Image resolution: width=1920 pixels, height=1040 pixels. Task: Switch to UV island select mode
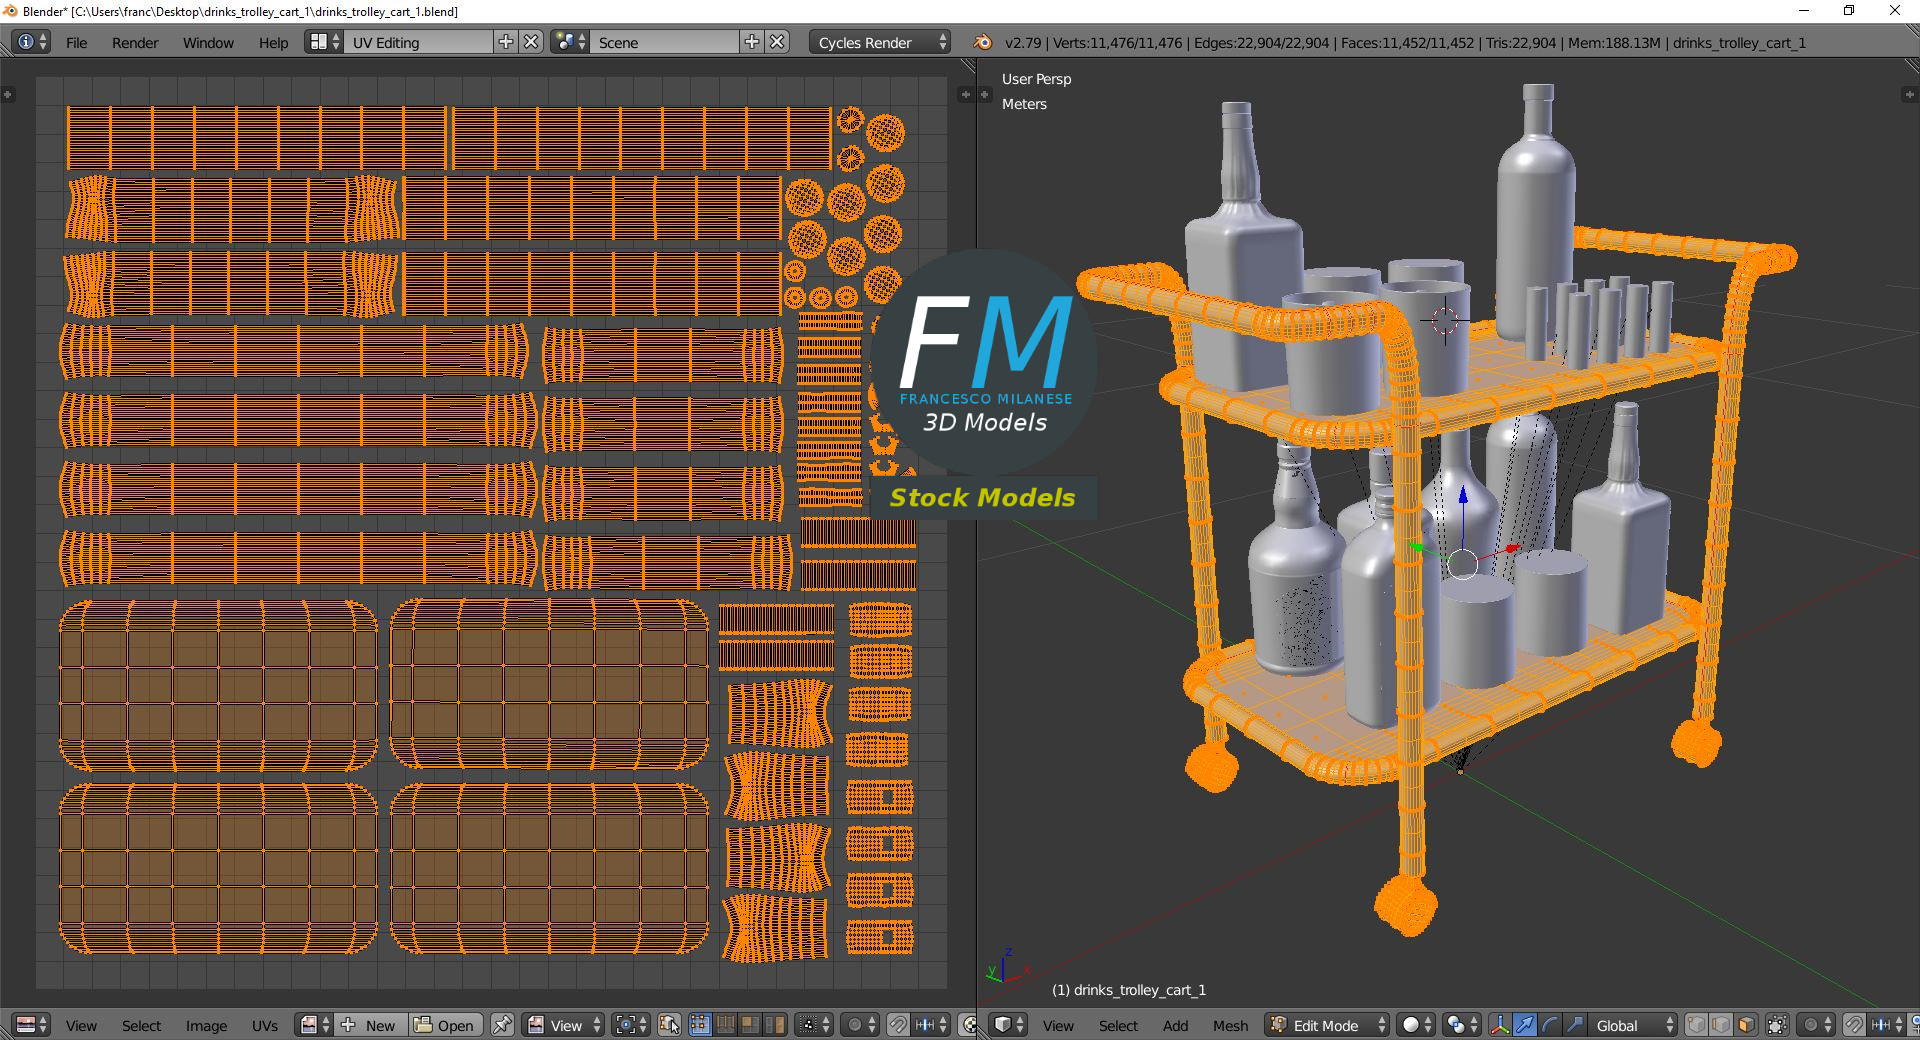pos(775,1025)
